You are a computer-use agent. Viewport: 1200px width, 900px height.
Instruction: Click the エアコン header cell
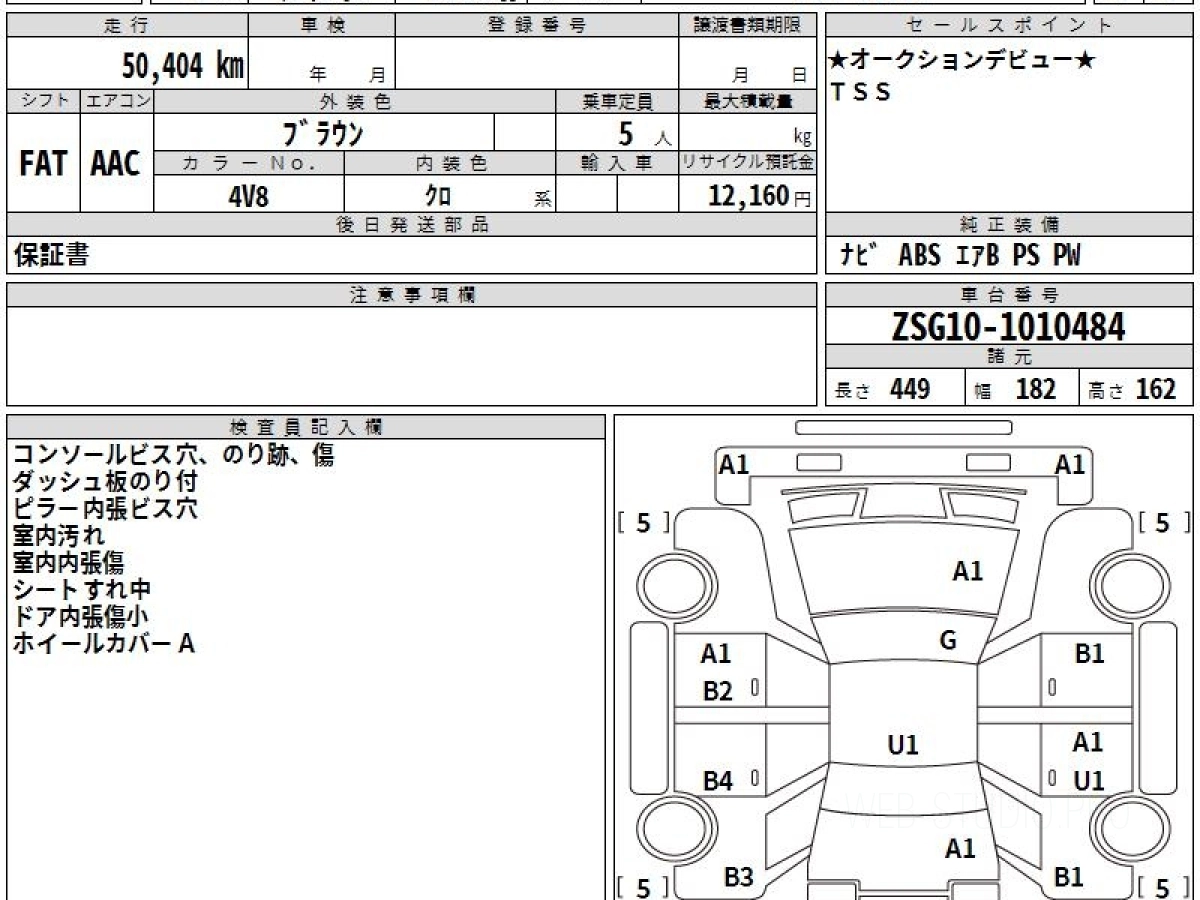coord(117,101)
